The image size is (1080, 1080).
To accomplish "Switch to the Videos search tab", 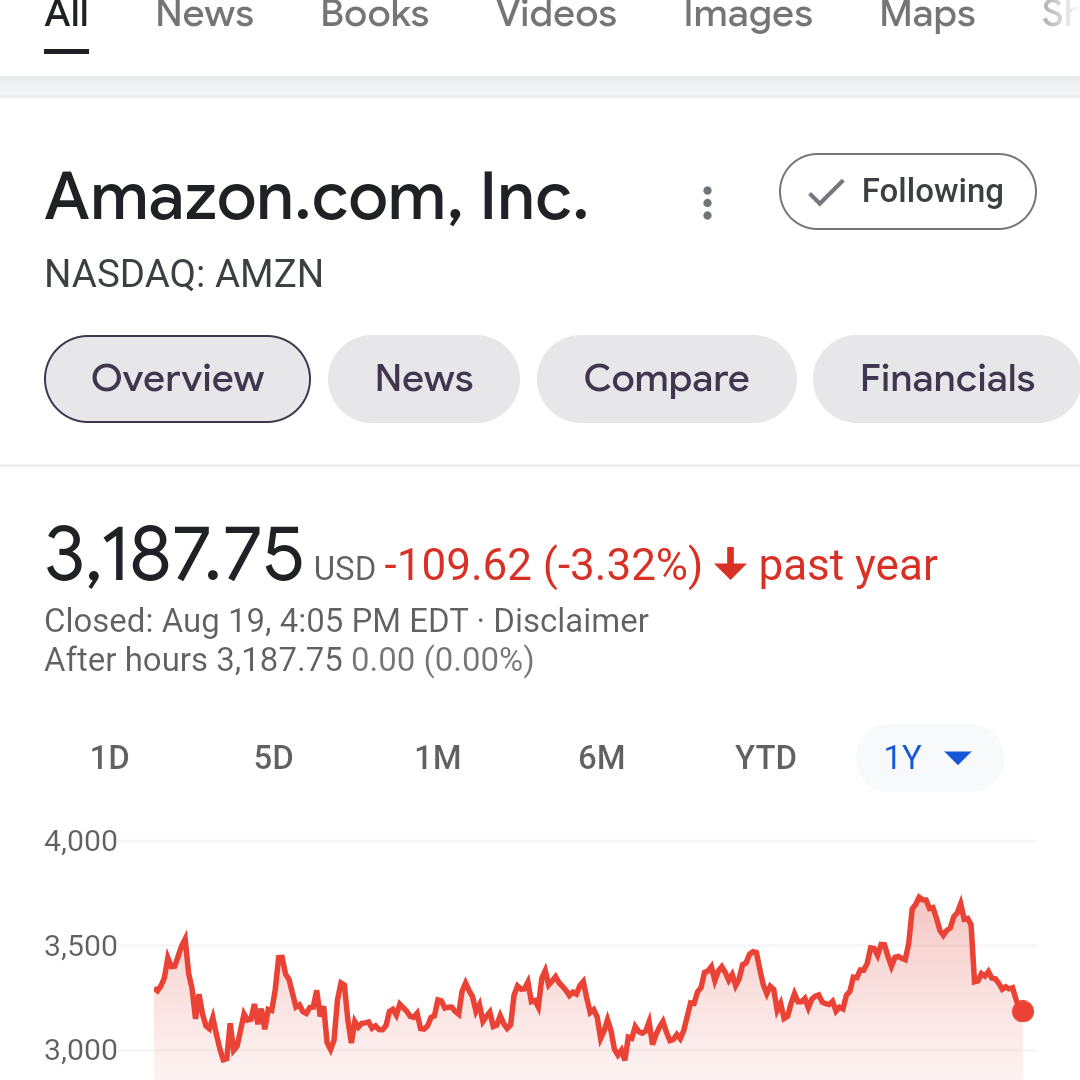I will point(555,15).
